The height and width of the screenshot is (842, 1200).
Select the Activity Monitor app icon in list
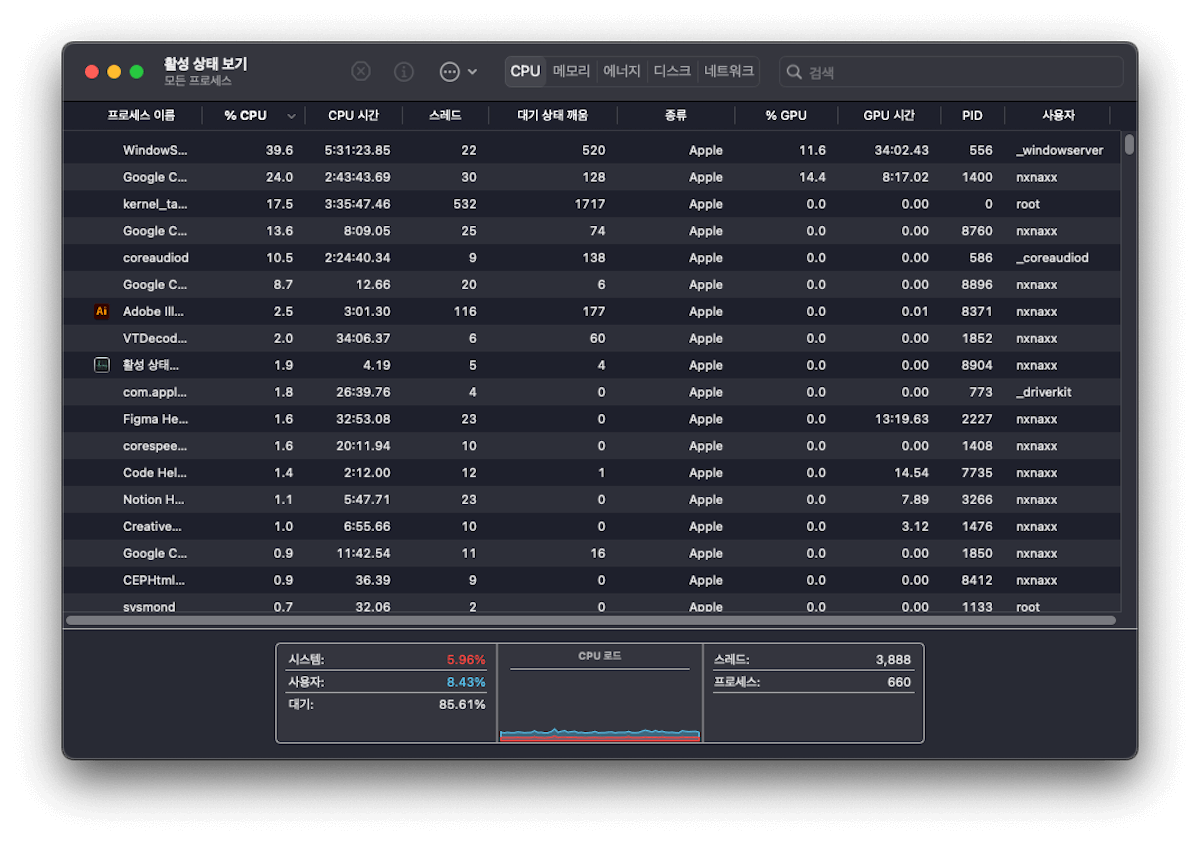(101, 365)
